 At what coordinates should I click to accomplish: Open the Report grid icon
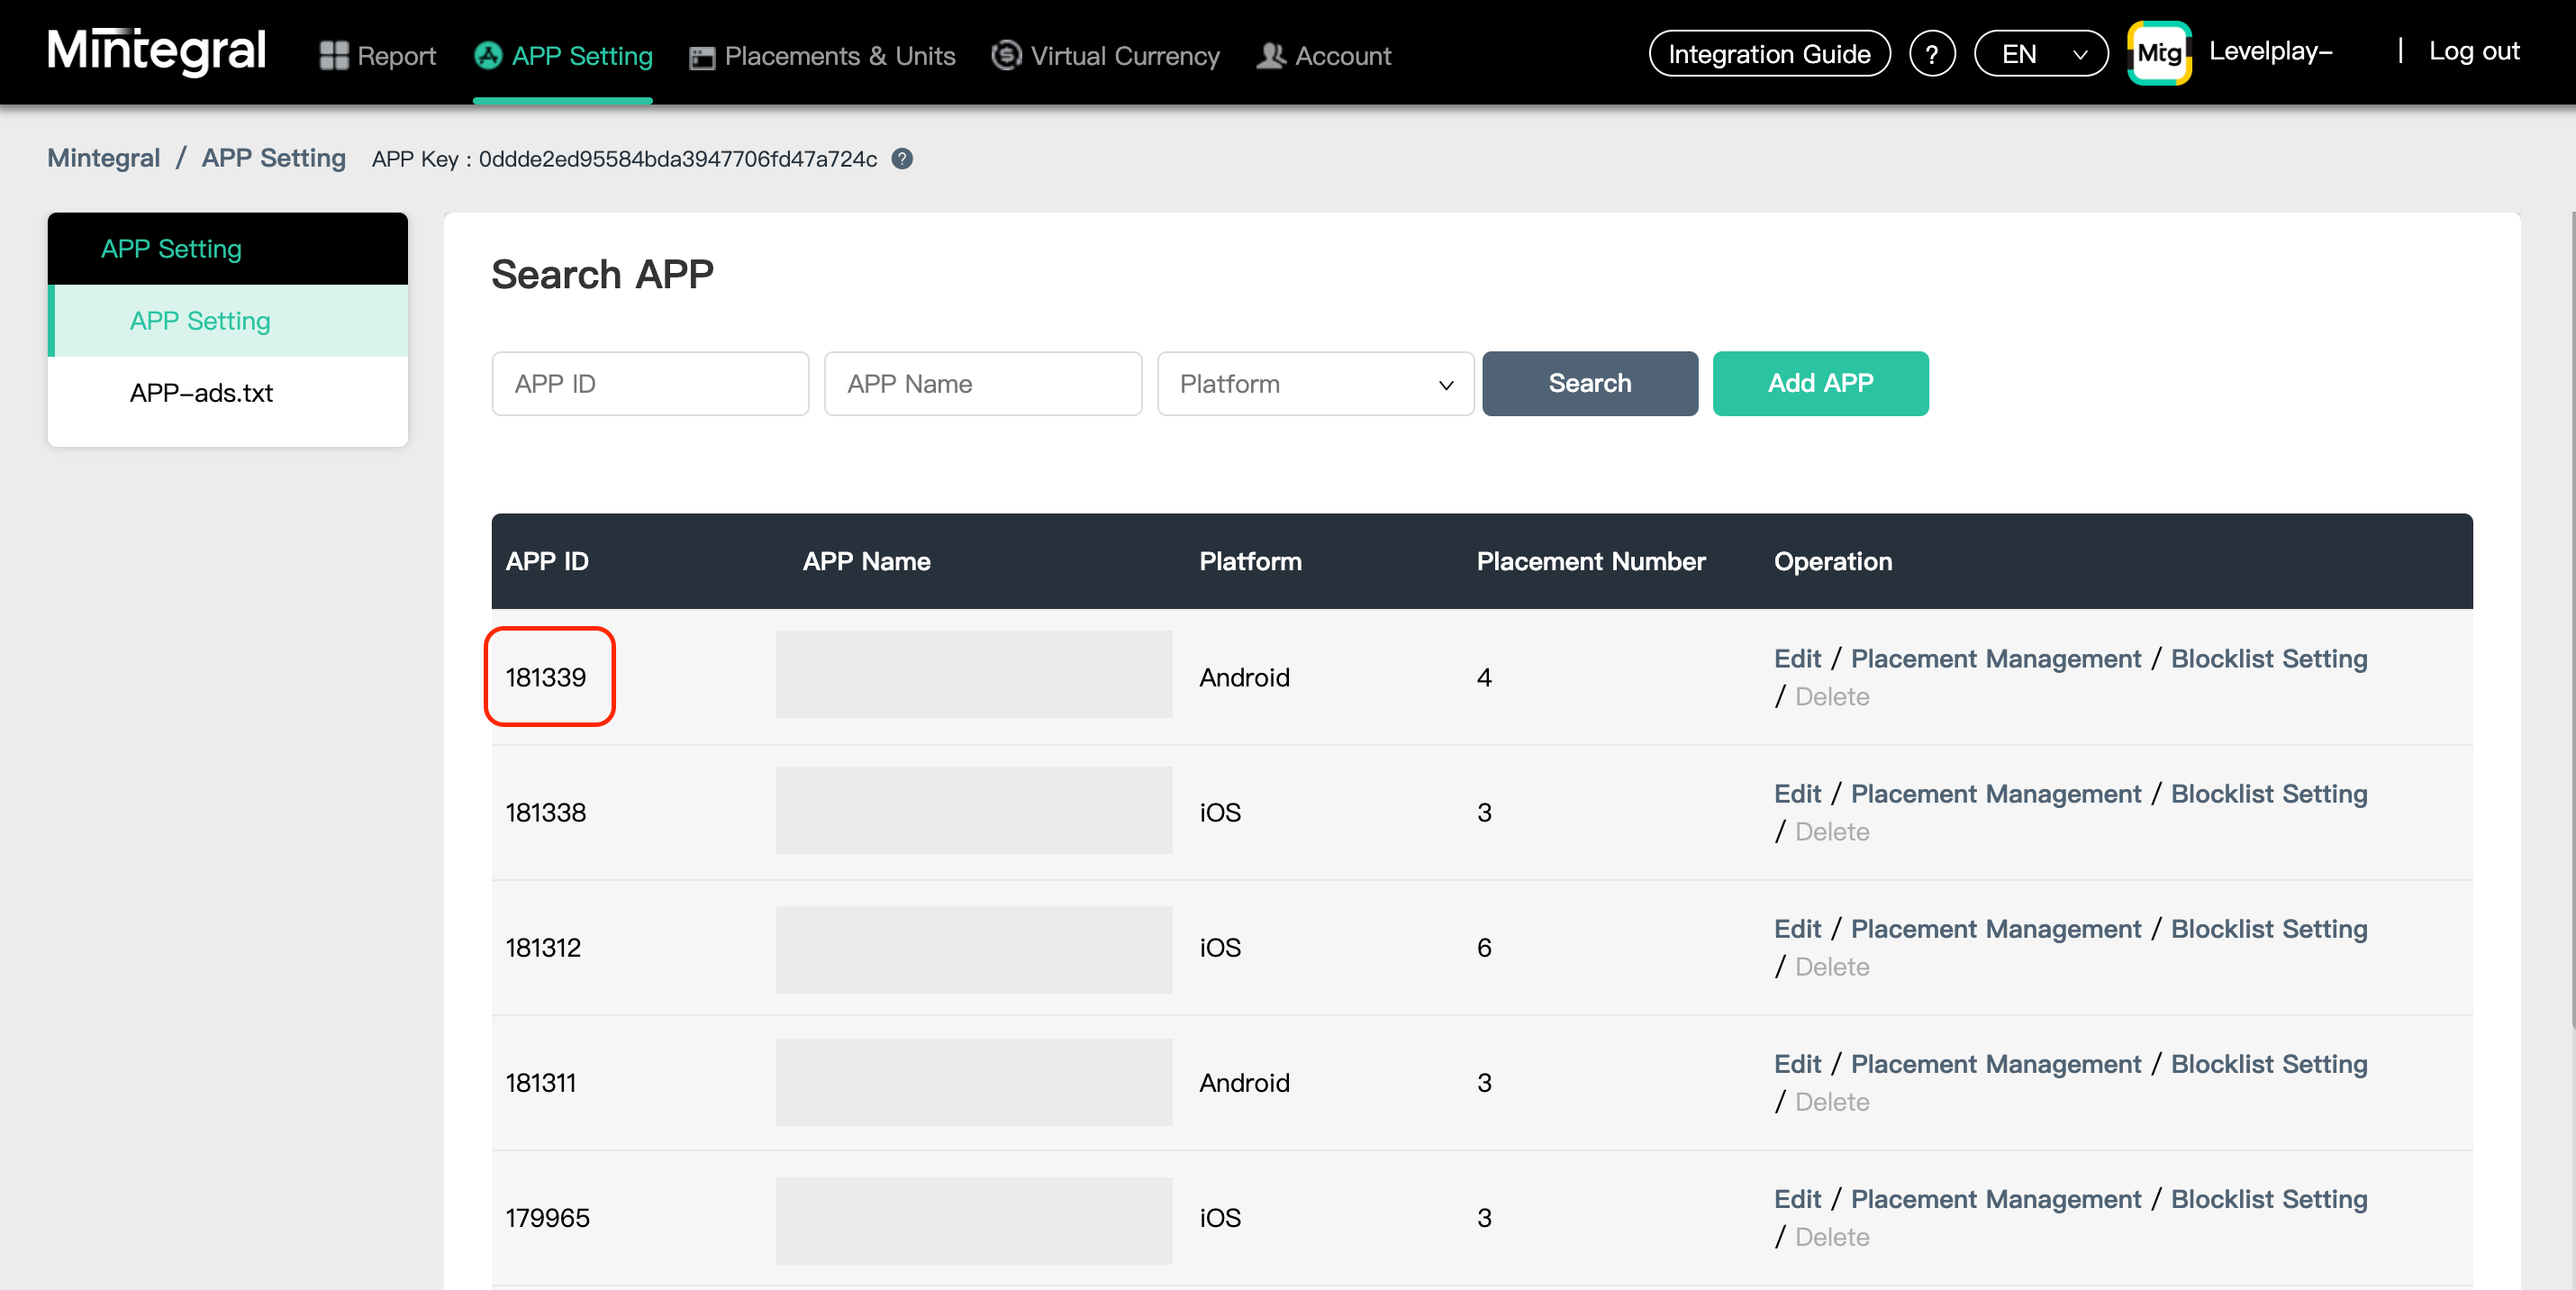[x=333, y=56]
